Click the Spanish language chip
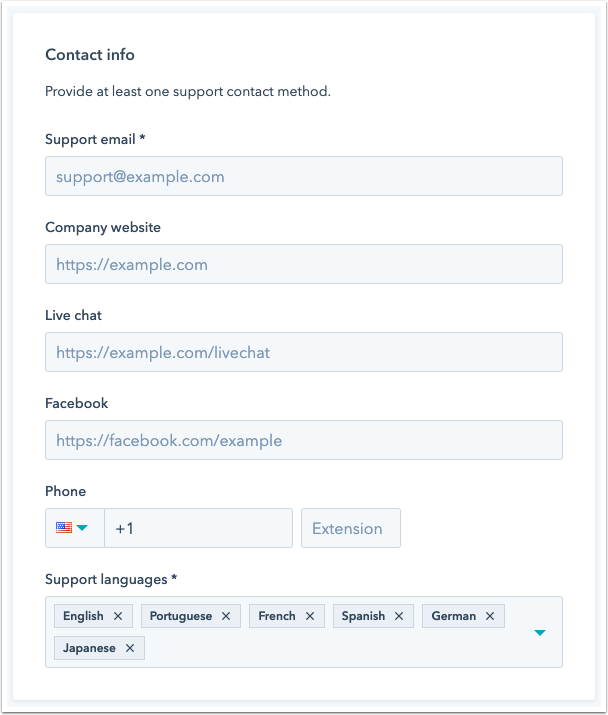Viewport: 608px width, 715px height. click(363, 616)
